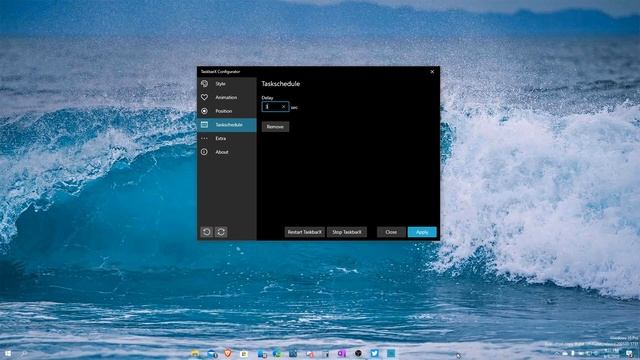Click the Delay seconds input field
The image size is (640, 360).
click(x=275, y=107)
